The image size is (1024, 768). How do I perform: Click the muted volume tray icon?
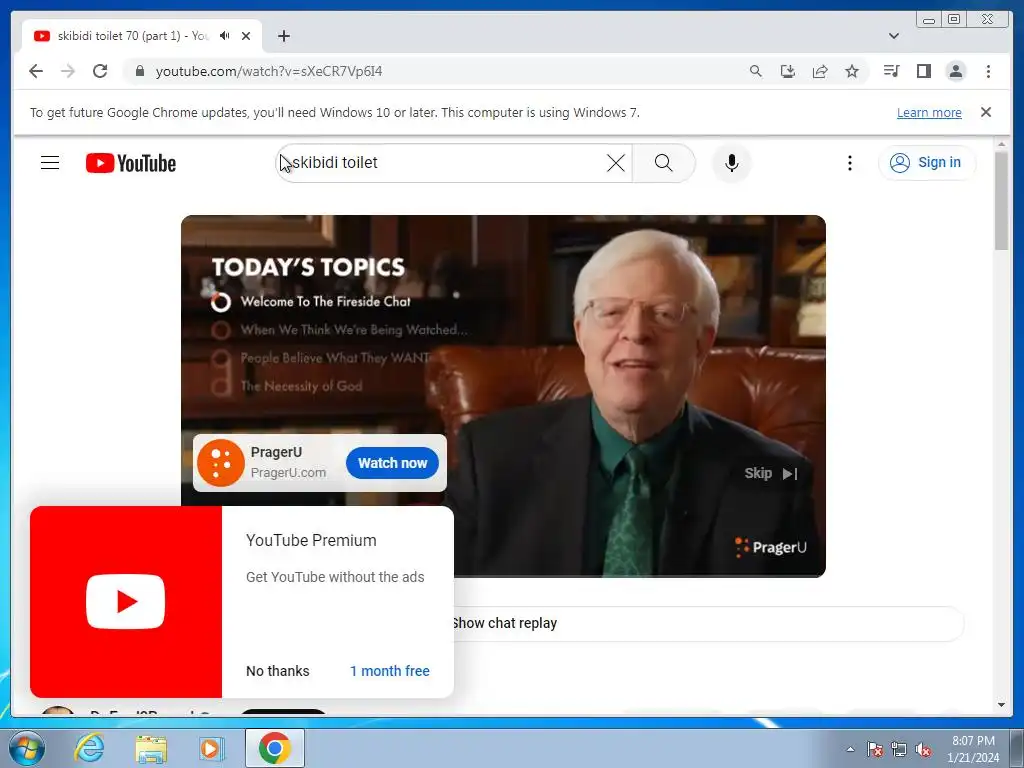[x=923, y=749]
